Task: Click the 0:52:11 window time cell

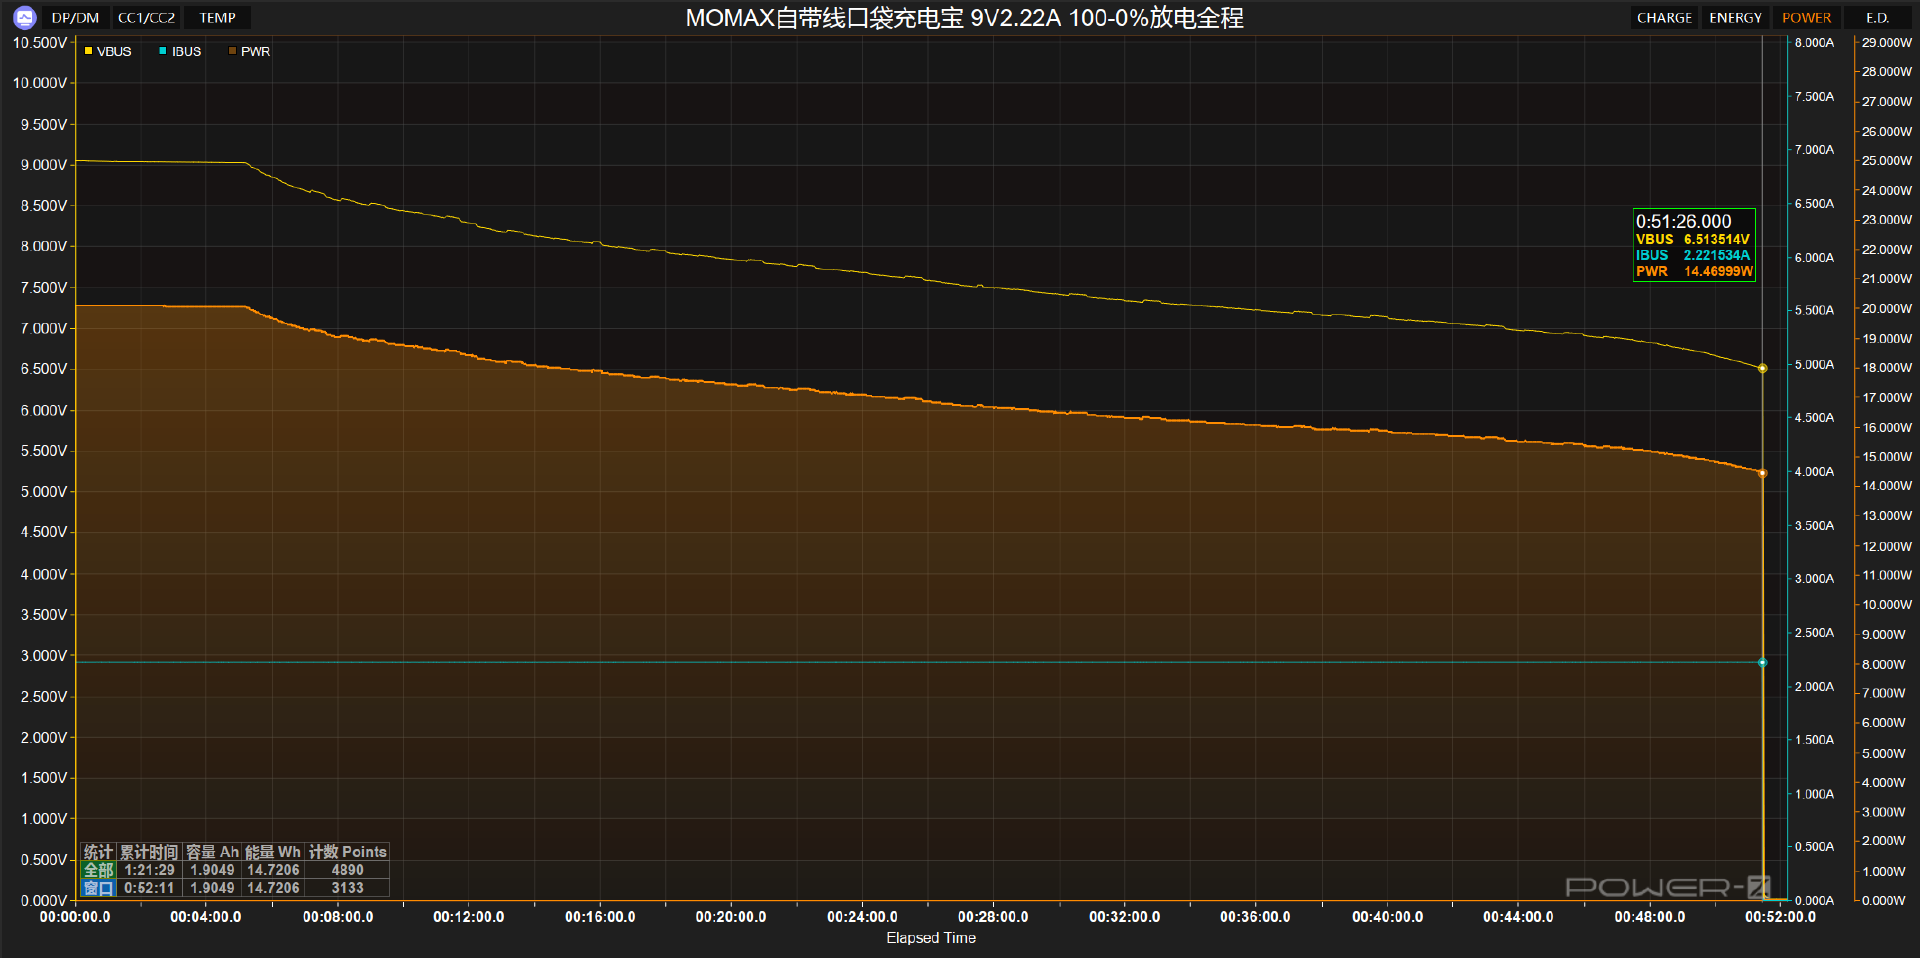Action: click(x=149, y=888)
